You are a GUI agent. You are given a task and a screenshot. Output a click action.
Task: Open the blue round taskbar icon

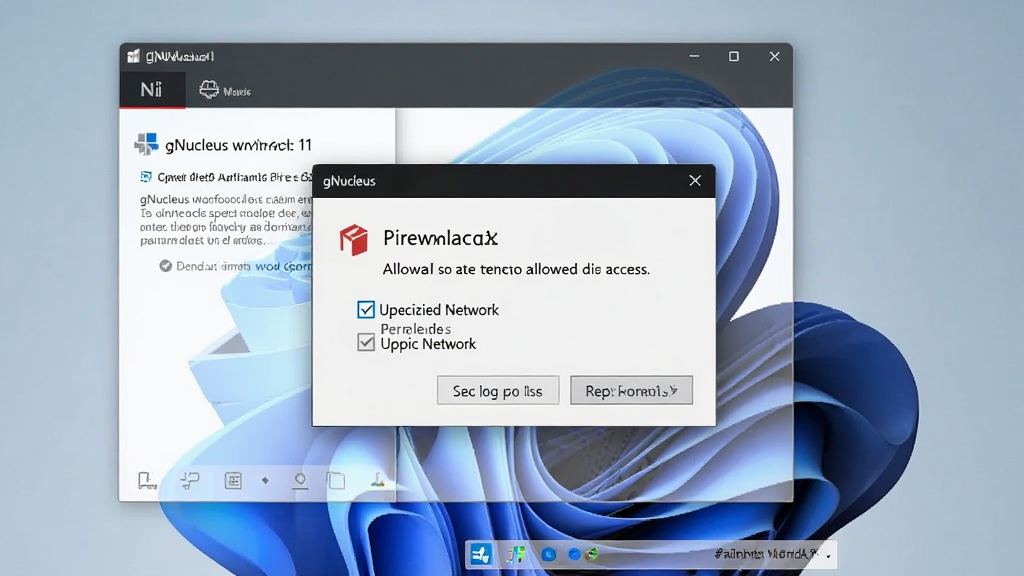coord(549,554)
